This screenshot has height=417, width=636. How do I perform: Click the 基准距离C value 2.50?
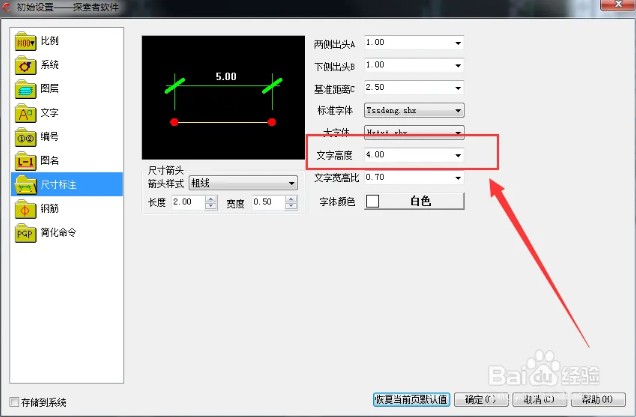coord(375,87)
